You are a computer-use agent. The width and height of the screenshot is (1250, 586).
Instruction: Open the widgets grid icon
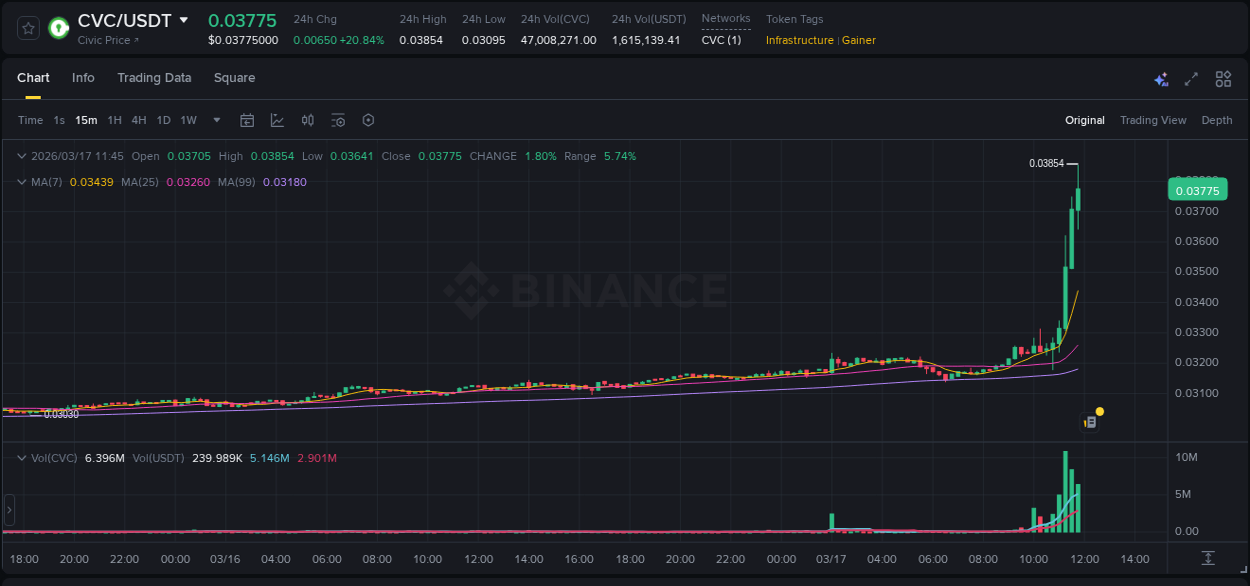click(x=1222, y=78)
